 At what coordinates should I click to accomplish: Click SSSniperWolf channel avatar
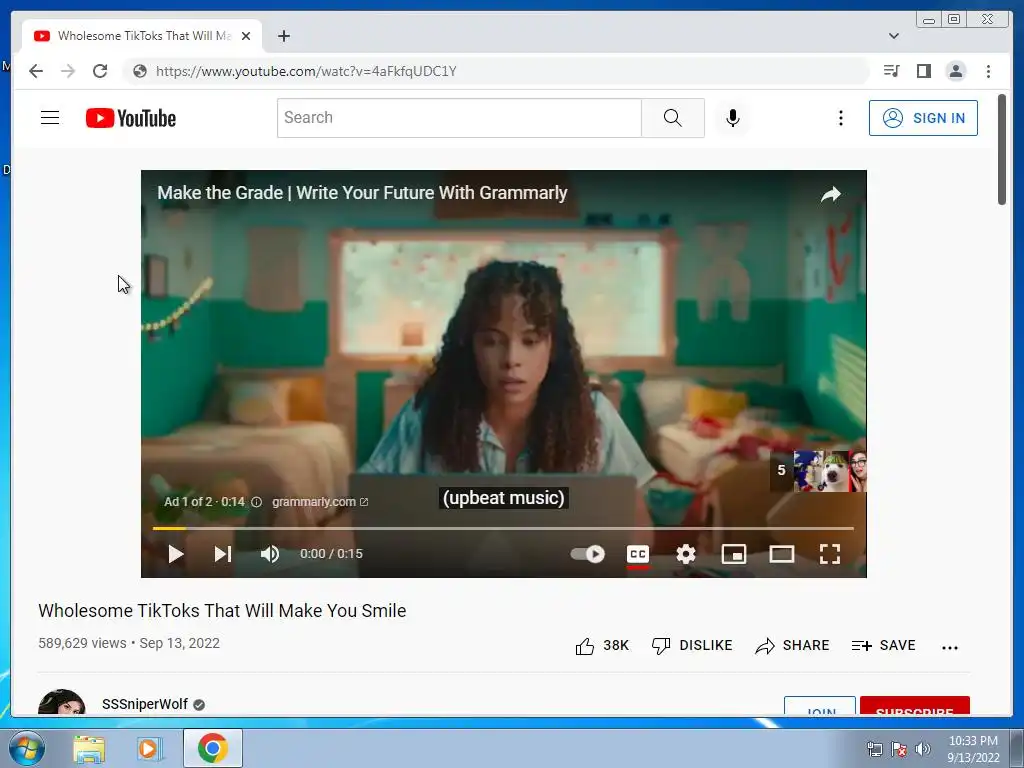[61, 702]
